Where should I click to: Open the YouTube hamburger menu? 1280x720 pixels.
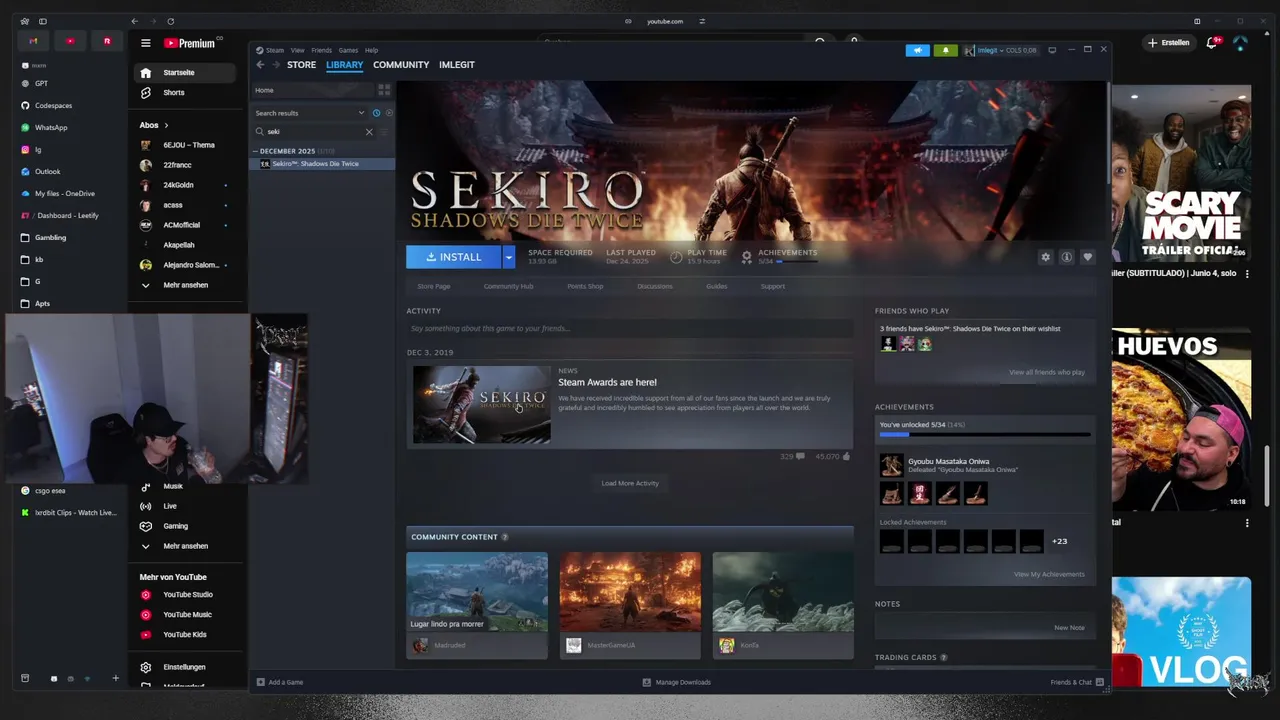pos(146,43)
